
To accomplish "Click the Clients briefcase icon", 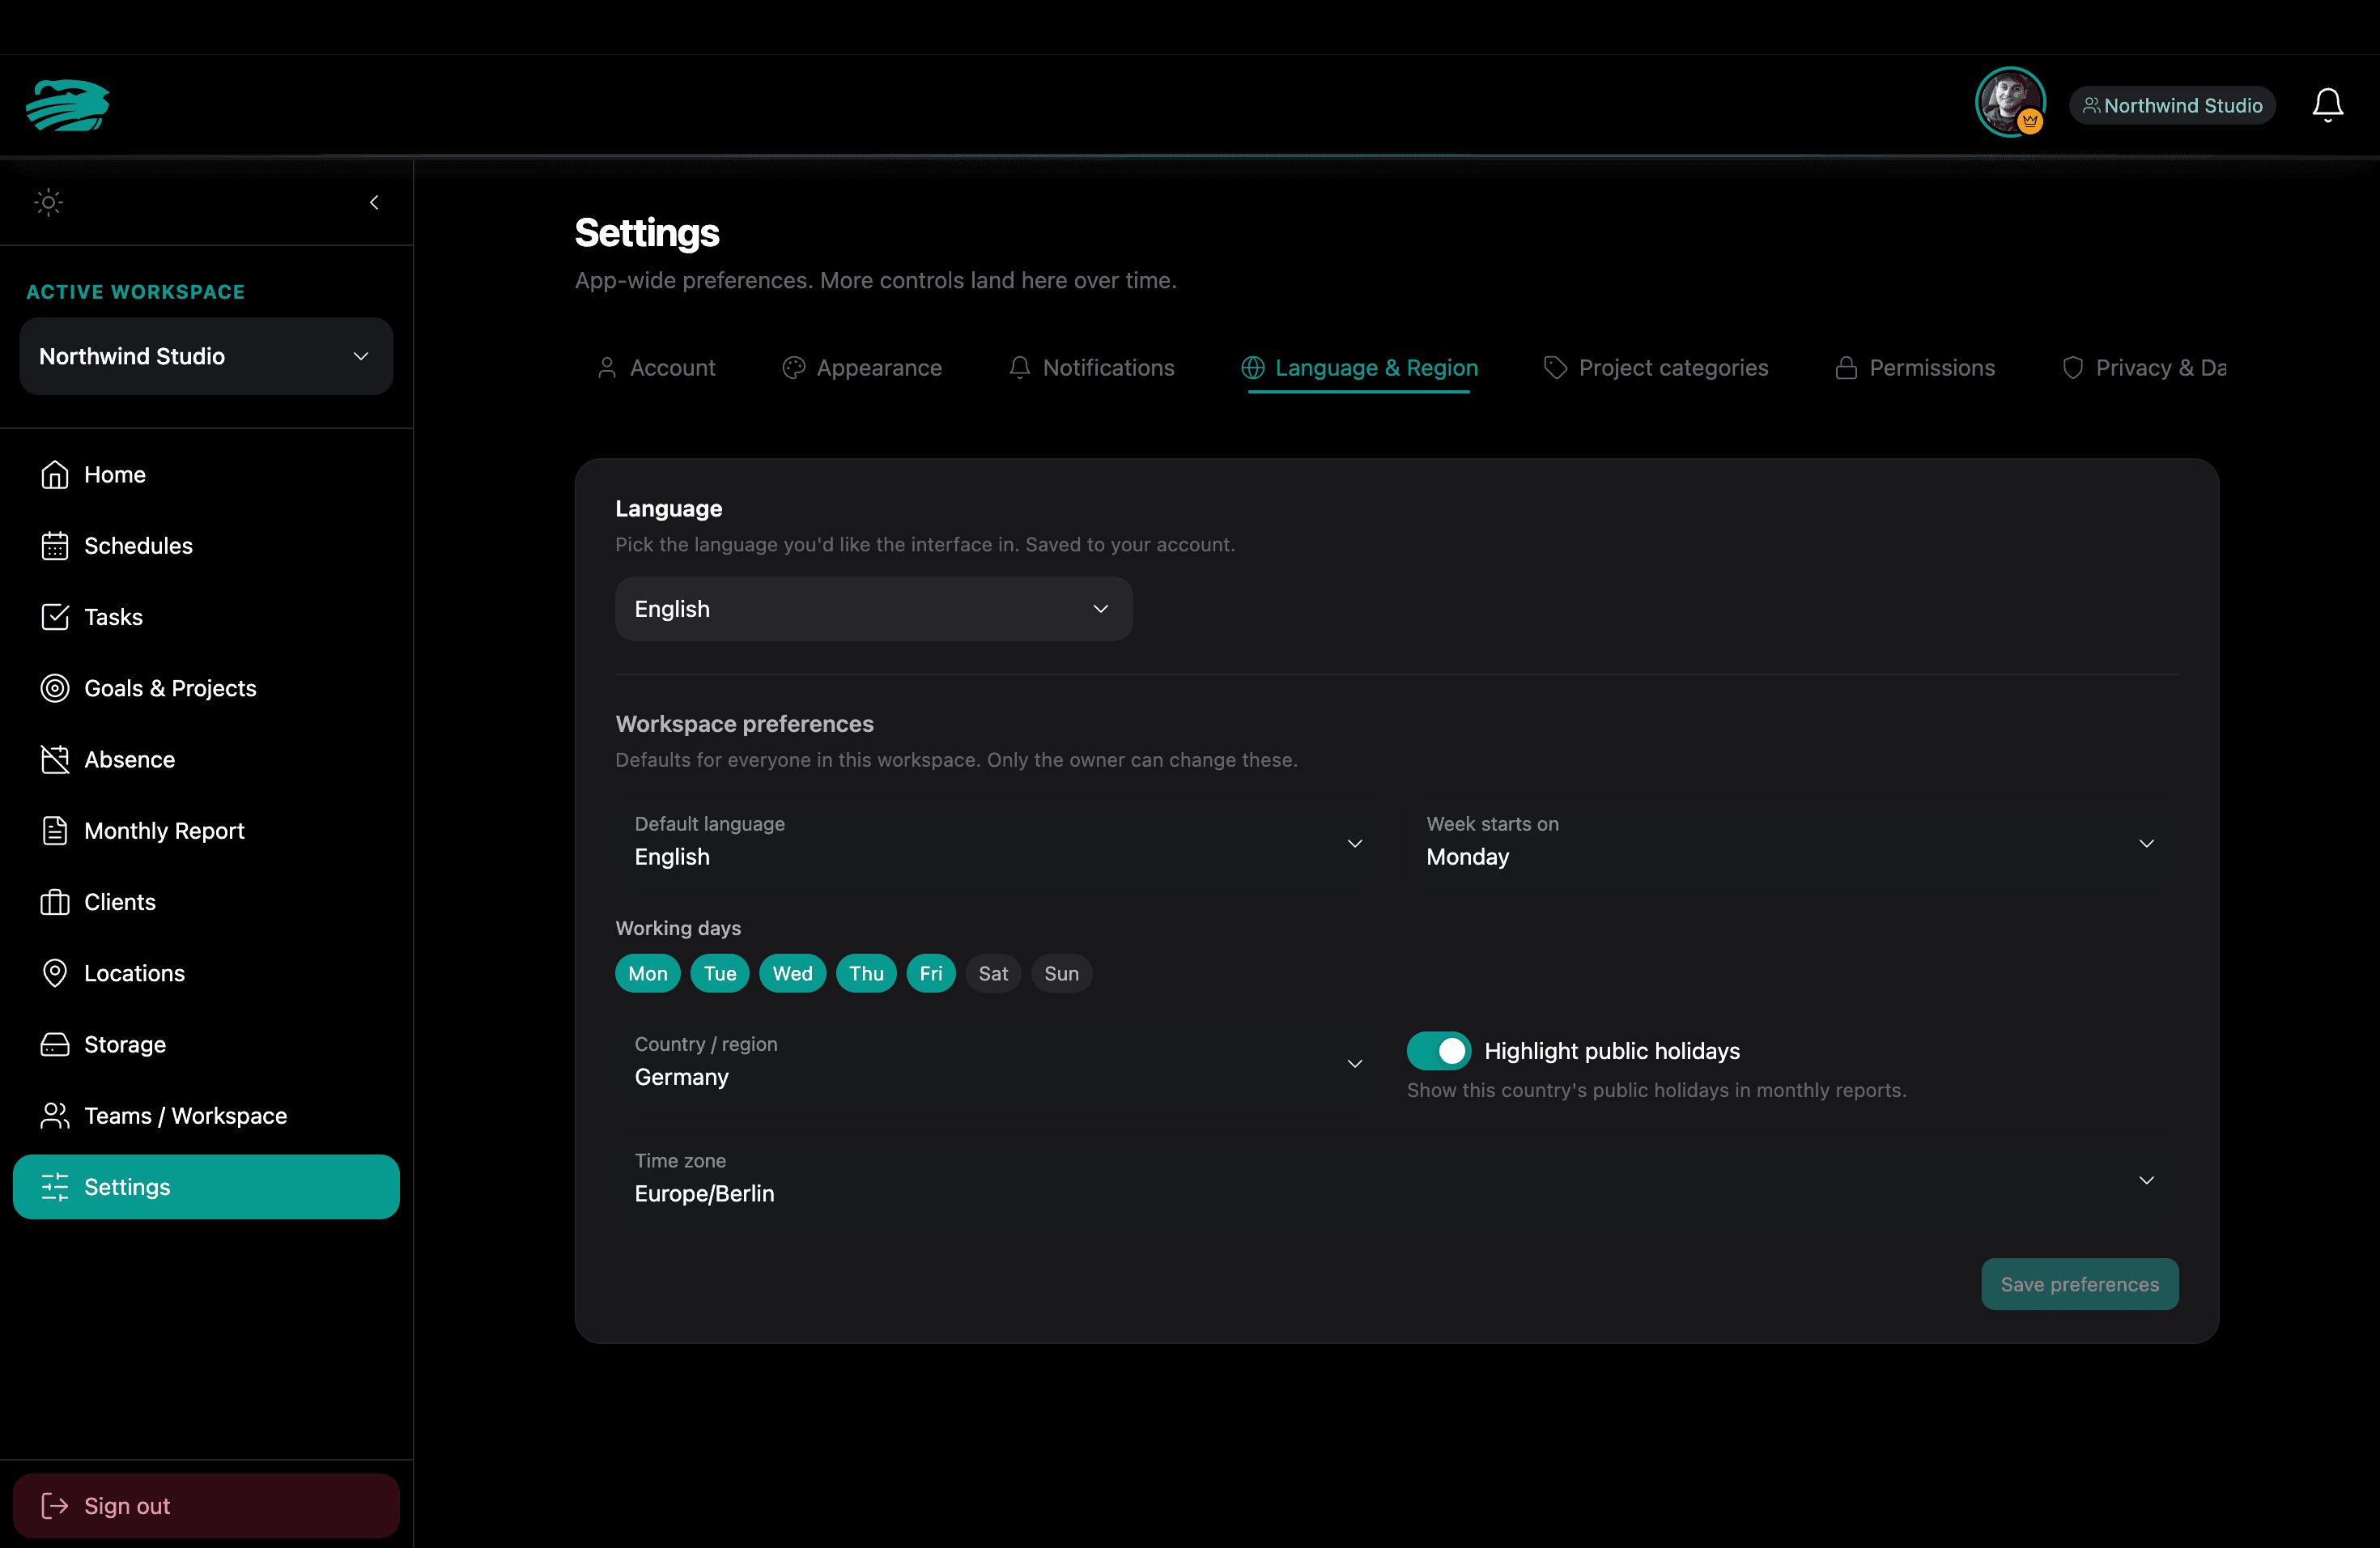I will coord(55,902).
